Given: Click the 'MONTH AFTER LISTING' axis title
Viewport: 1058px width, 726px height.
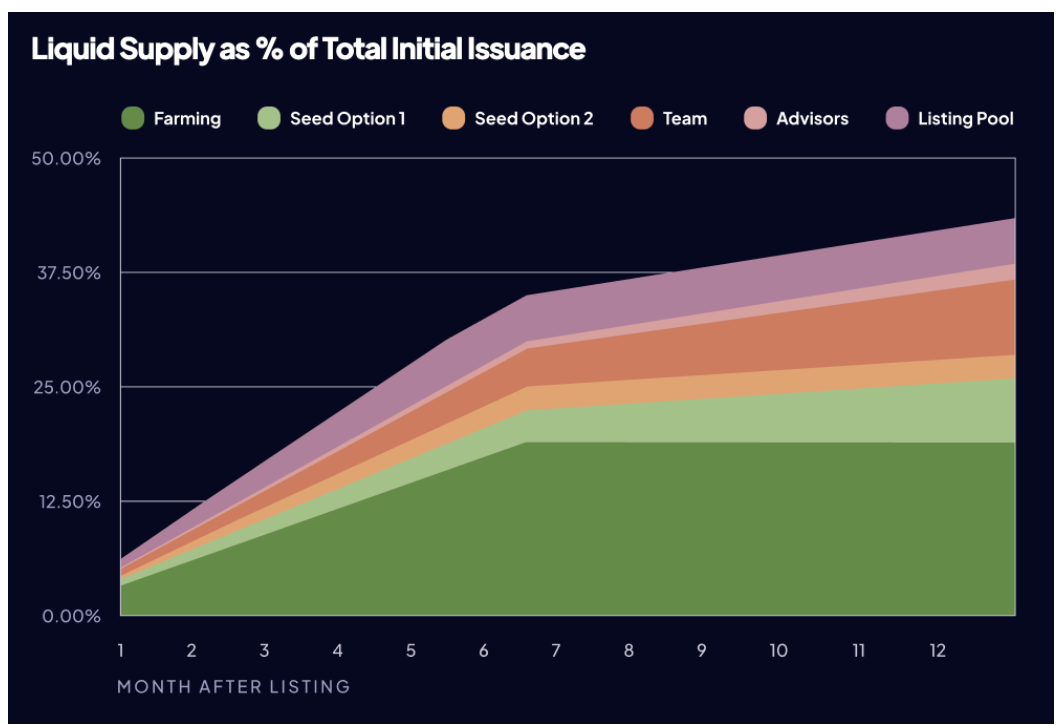Looking at the screenshot, I should tap(233, 687).
